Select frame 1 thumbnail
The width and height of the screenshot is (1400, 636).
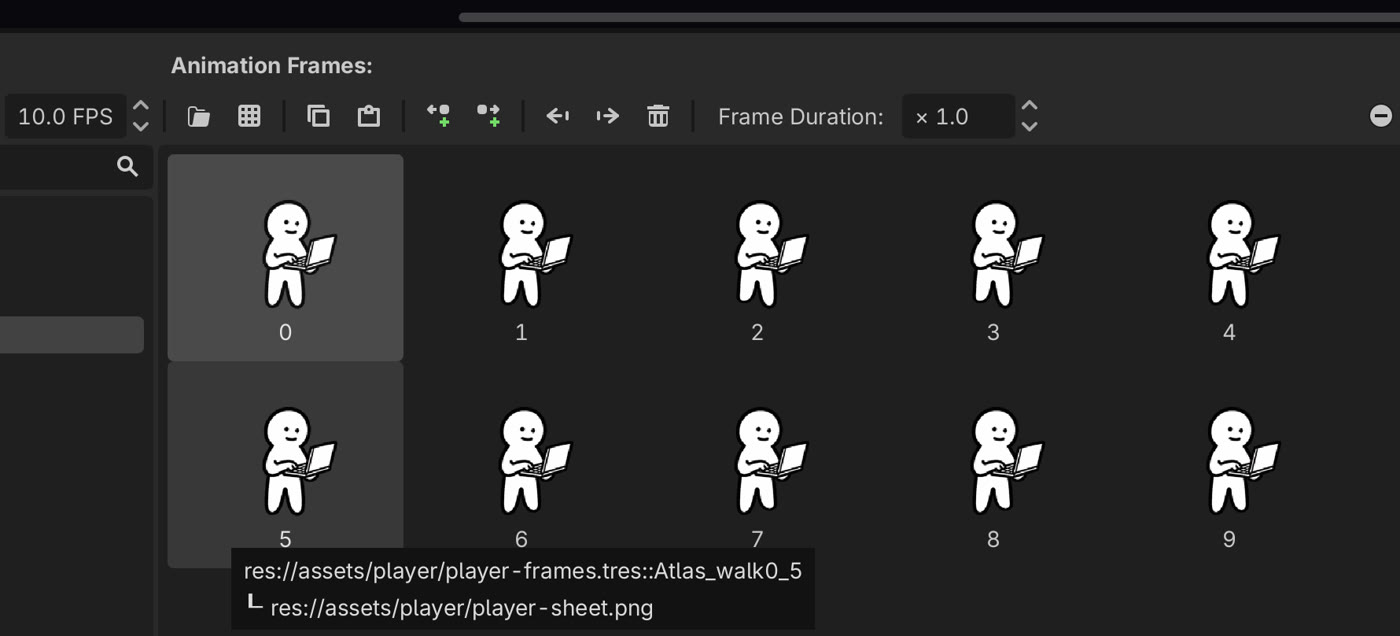click(x=521, y=258)
